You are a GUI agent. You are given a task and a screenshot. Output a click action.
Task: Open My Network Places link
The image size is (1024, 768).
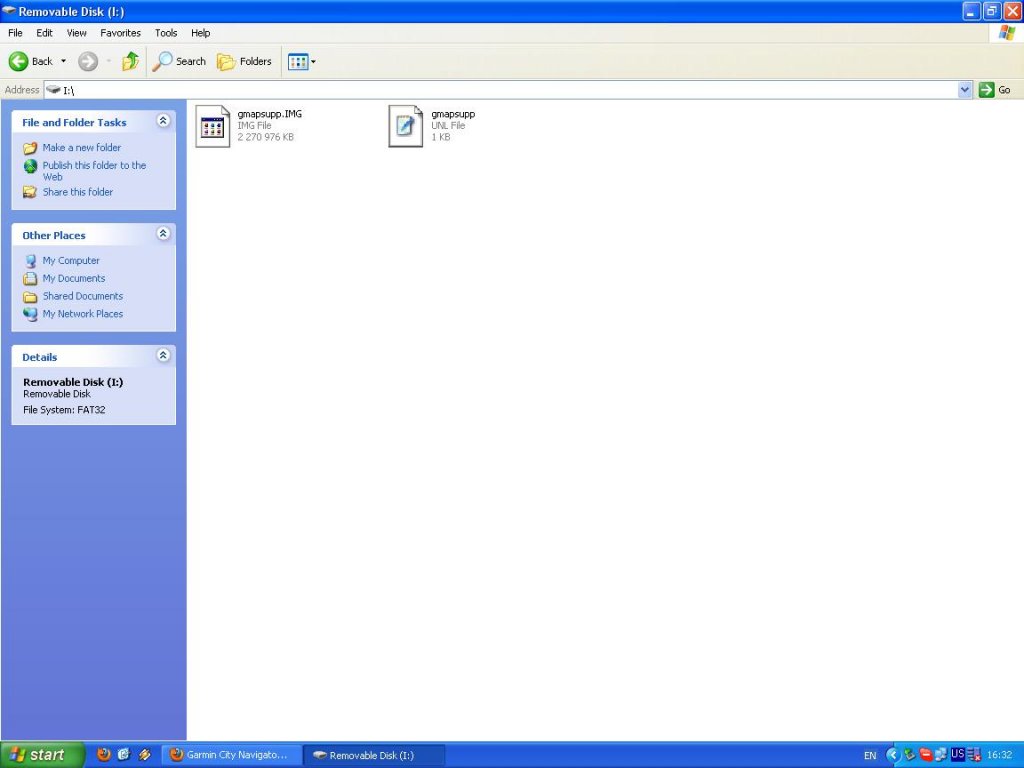pyautogui.click(x=83, y=313)
